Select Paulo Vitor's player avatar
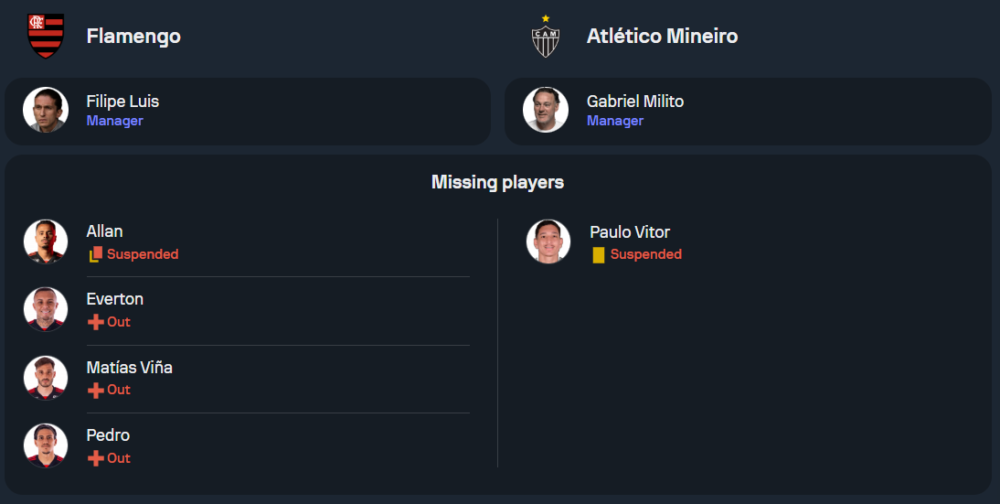1000x504 pixels. point(548,241)
